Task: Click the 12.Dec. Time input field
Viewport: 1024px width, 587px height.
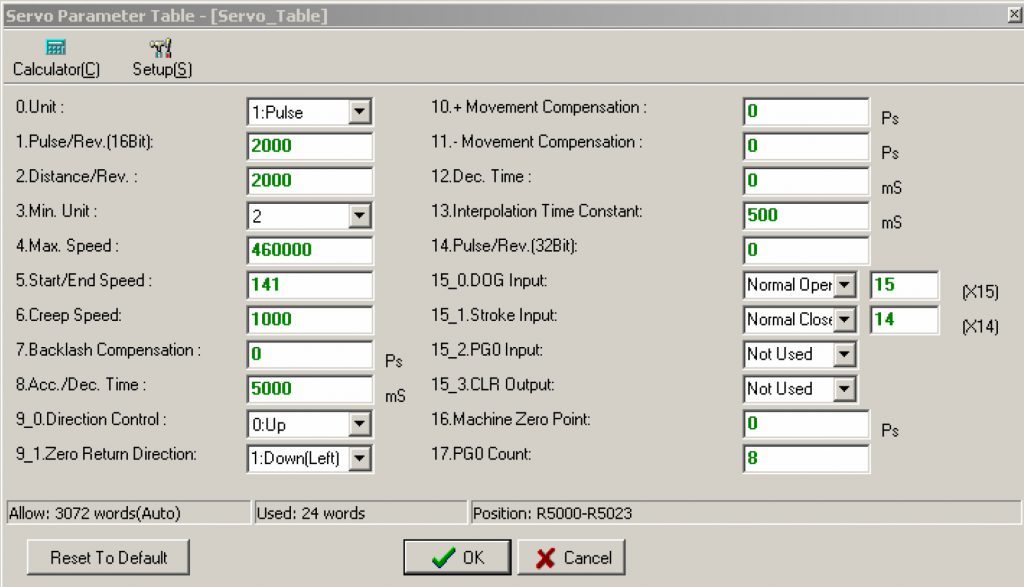Action: (x=806, y=180)
